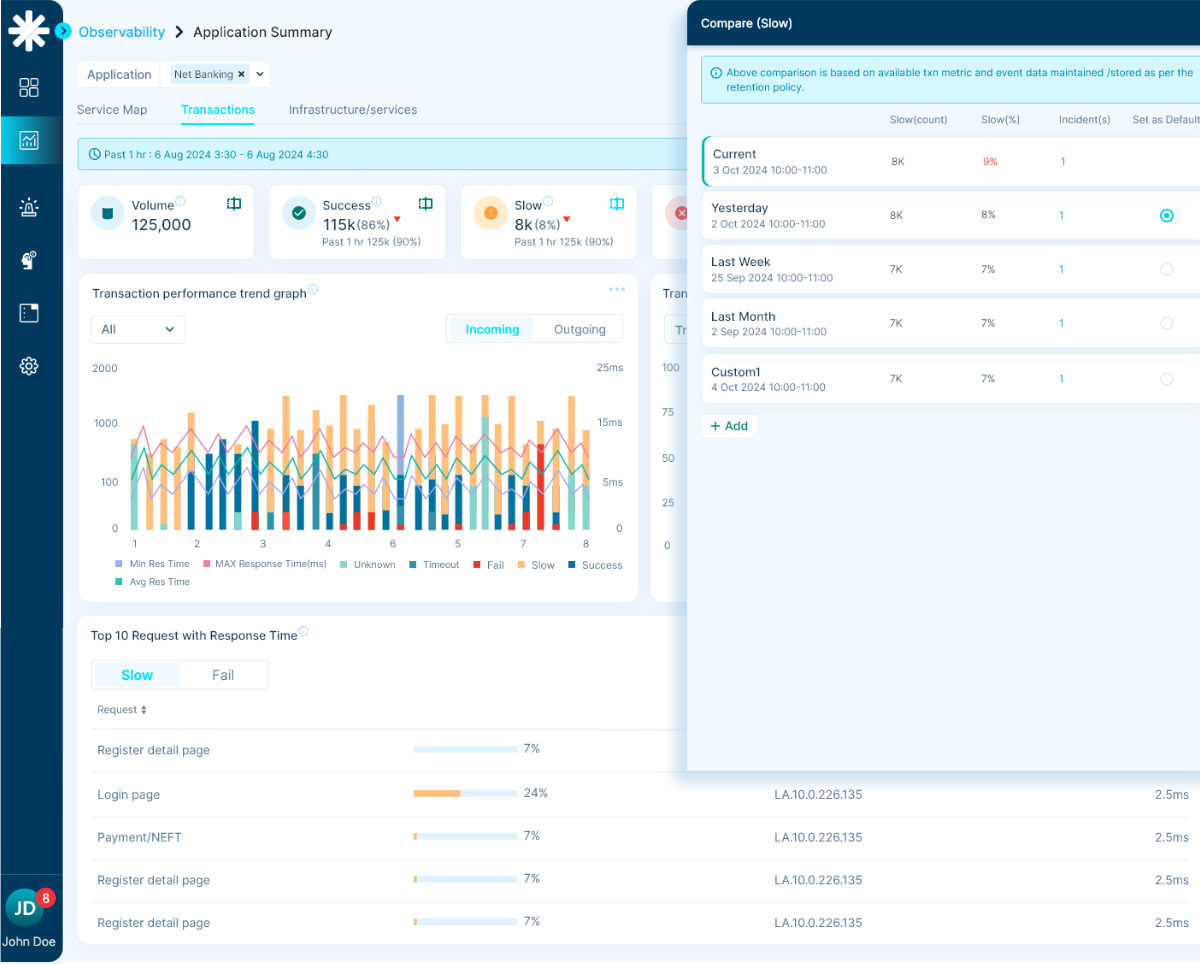Screen dimensions: 1200x964
Task: Click the Add comparison button
Action: pos(729,426)
